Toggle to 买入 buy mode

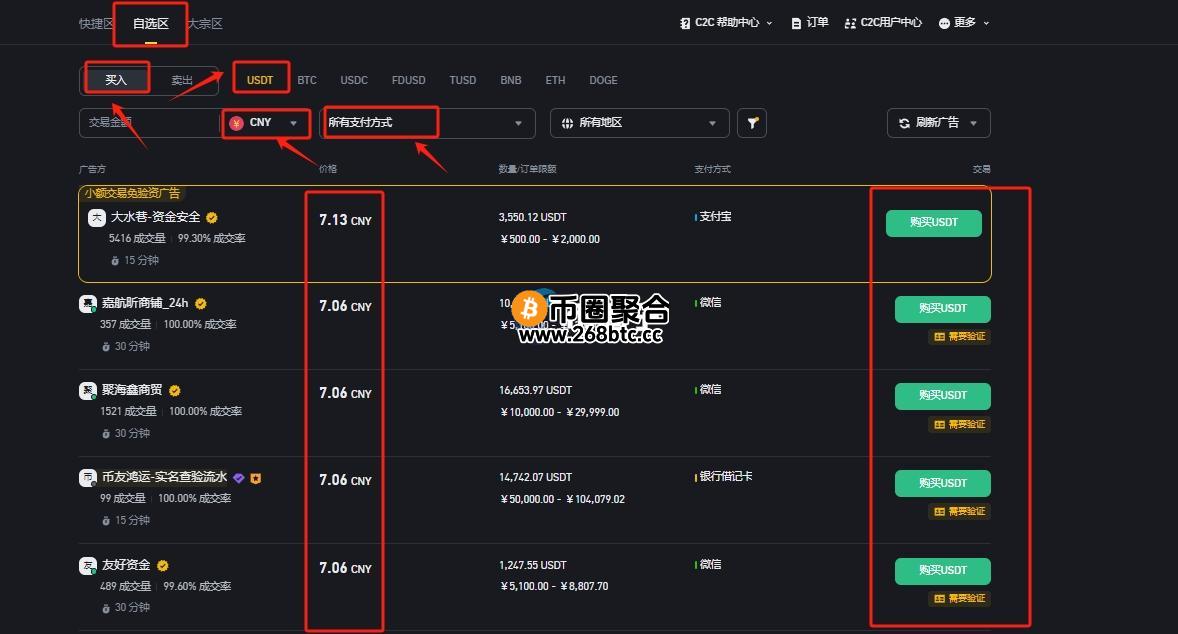point(116,80)
